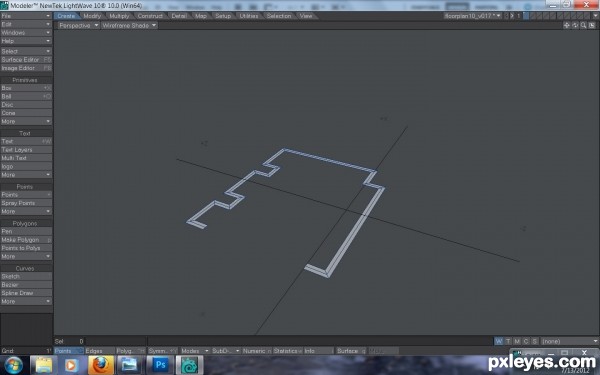600x375 pixels.
Task: Go to previous layer bank arrow
Action: coord(506,16)
